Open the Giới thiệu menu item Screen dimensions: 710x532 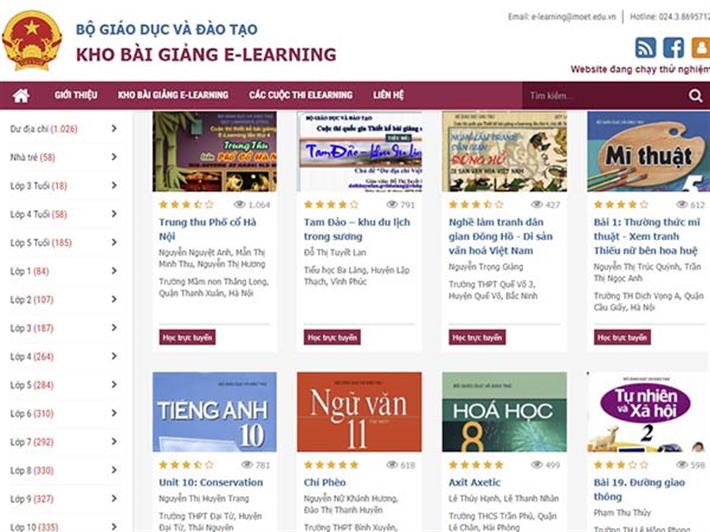click(x=76, y=95)
